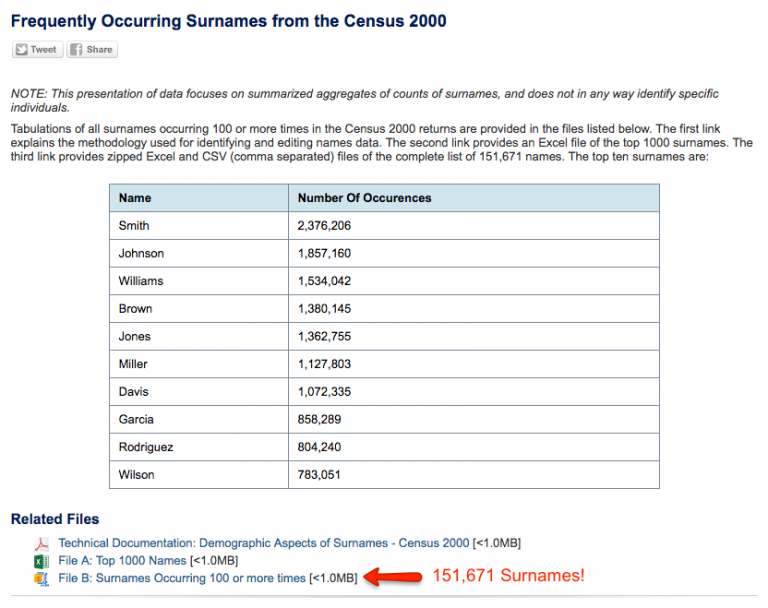
Task: Click the Name column header
Action: [135, 198]
